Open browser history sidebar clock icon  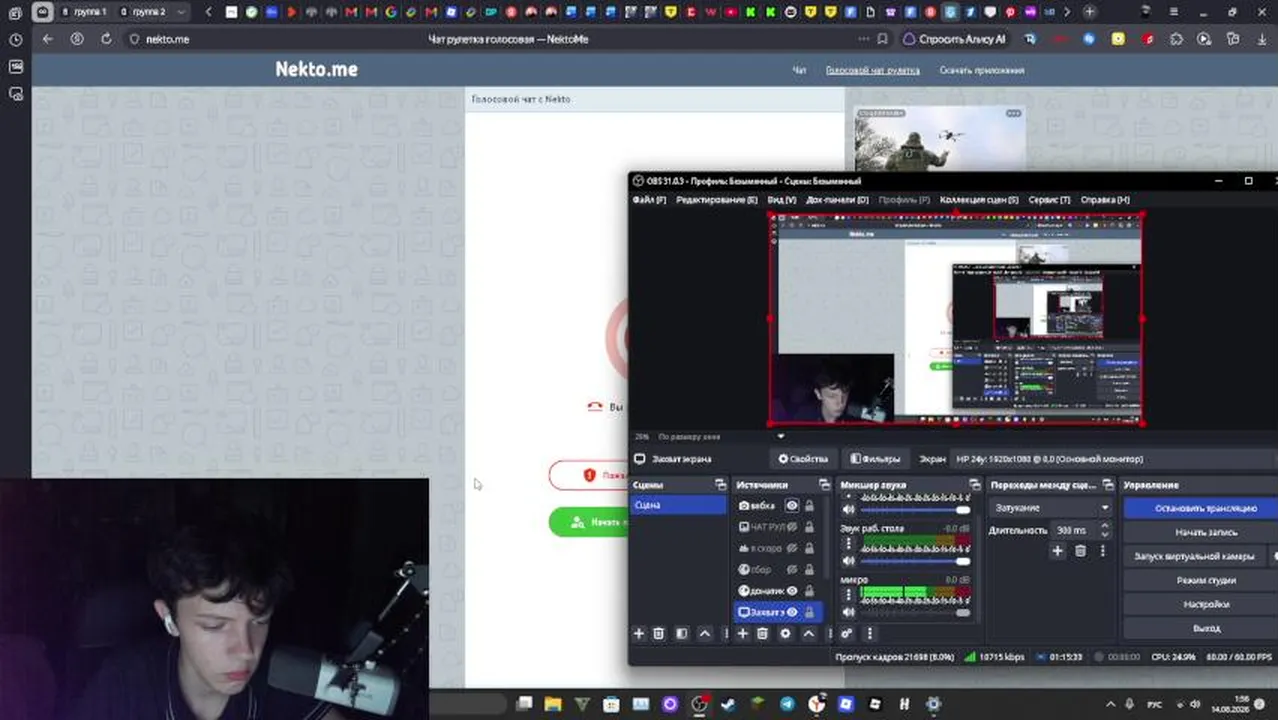[x=15, y=39]
